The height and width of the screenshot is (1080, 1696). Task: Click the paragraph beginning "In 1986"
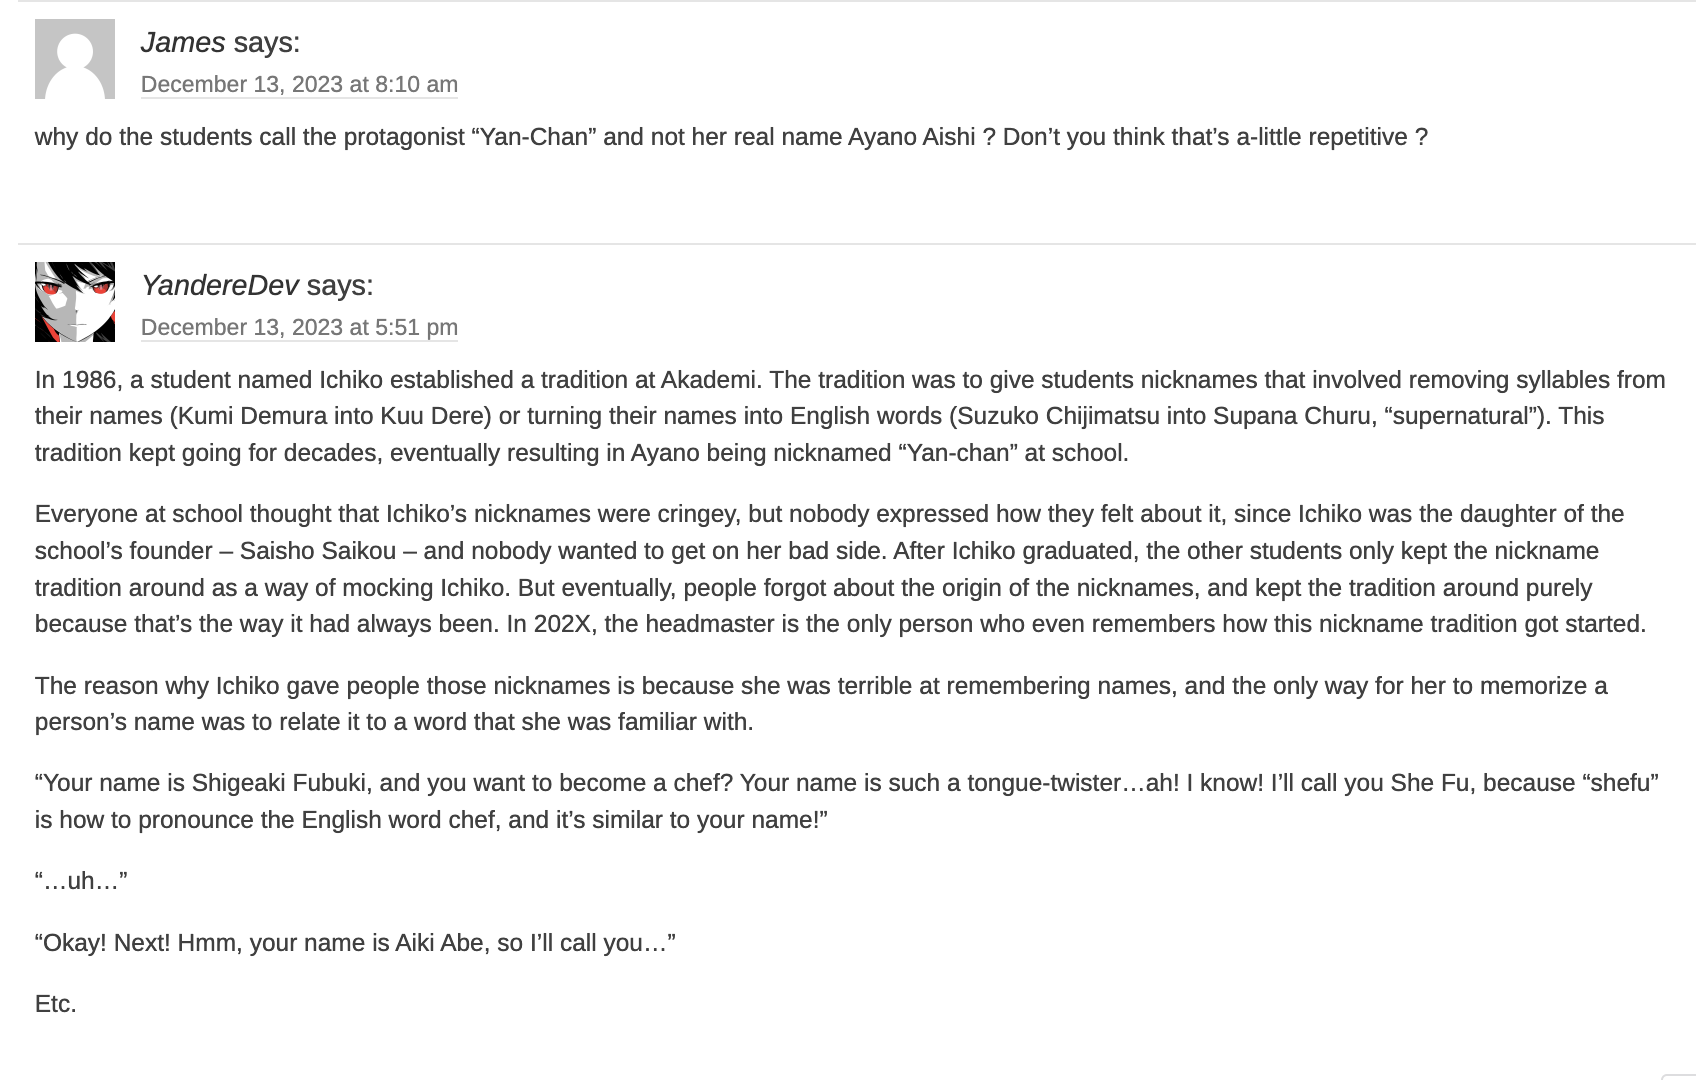point(848,416)
